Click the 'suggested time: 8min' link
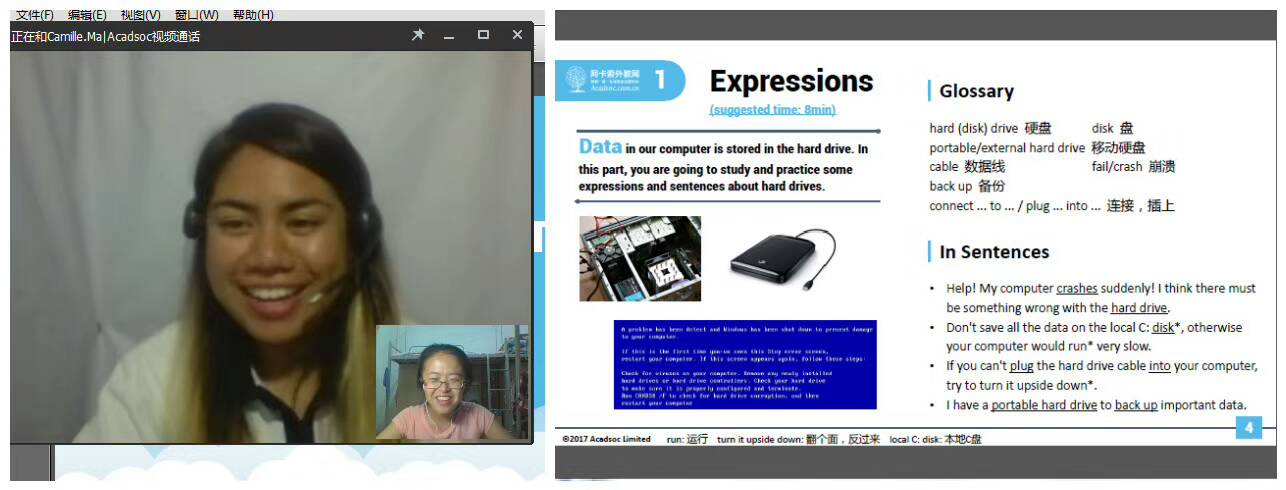Viewport: 1286px width, 490px height. (772, 109)
